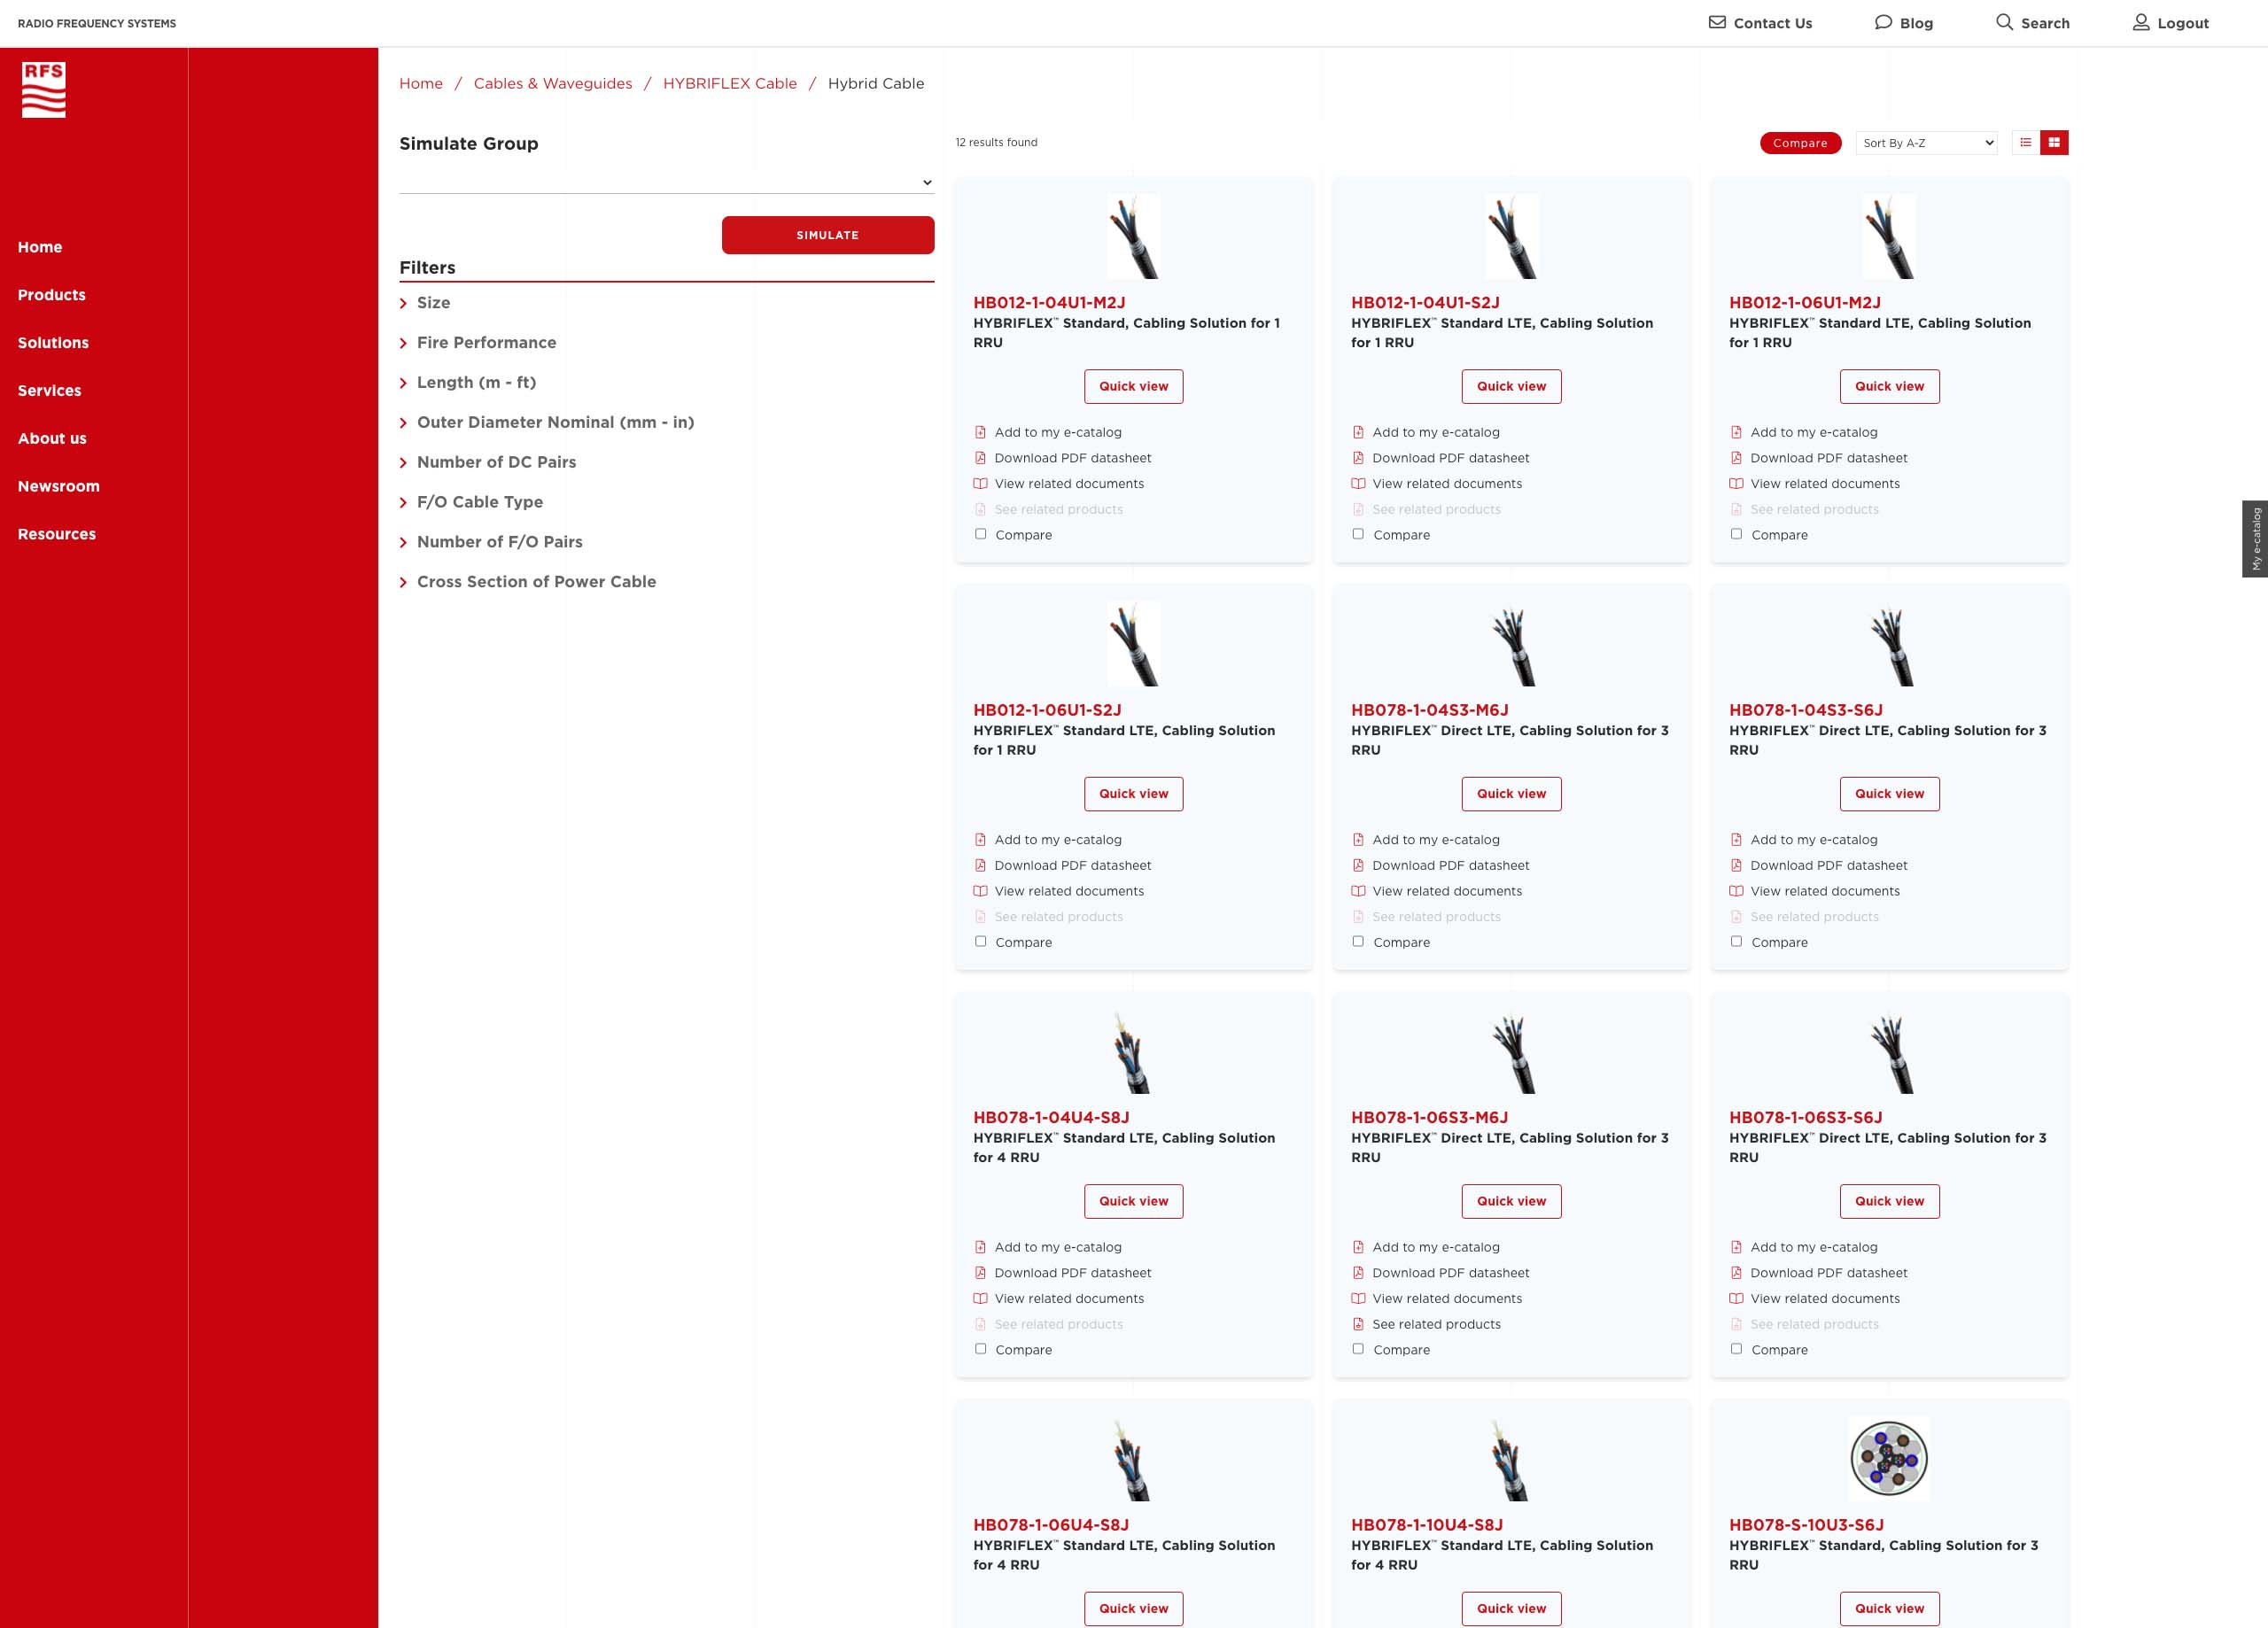
Task: Click the RFS logo icon
Action: pyautogui.click(x=44, y=90)
